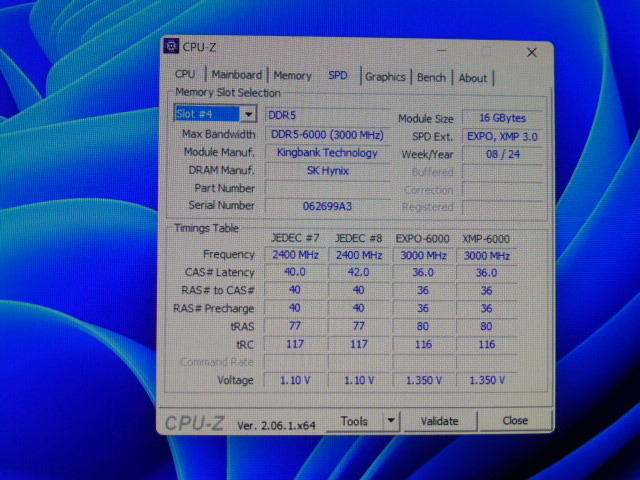This screenshot has width=640, height=480.
Task: Click the Max Bandwidth value DDR5-6000 (3000 MHz)
Action: tap(328, 135)
